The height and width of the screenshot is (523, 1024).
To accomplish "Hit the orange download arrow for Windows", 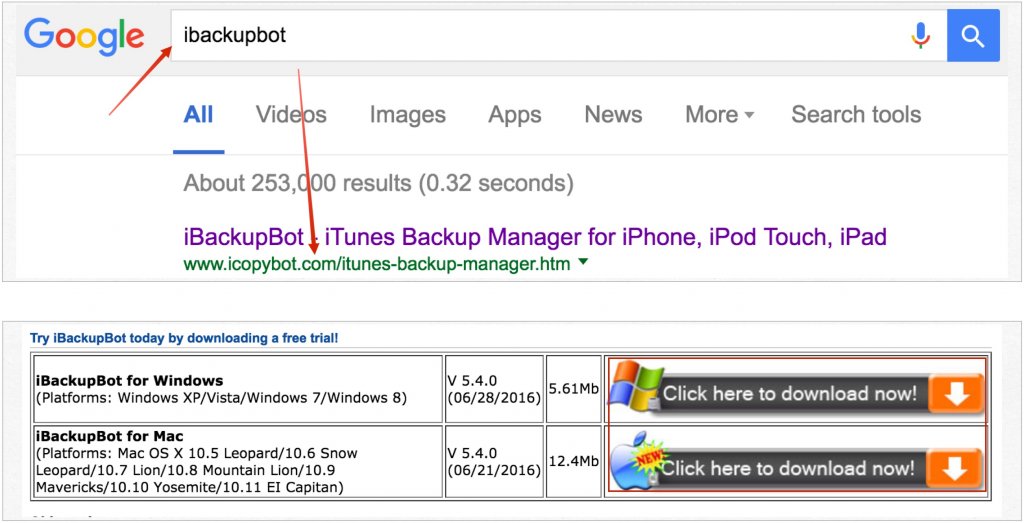I will (956, 394).
